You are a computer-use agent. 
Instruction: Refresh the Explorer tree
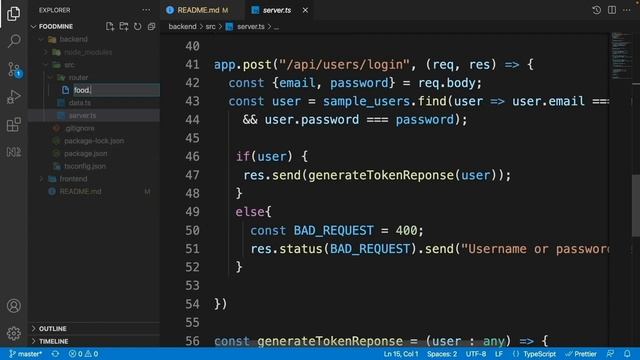(x=138, y=27)
